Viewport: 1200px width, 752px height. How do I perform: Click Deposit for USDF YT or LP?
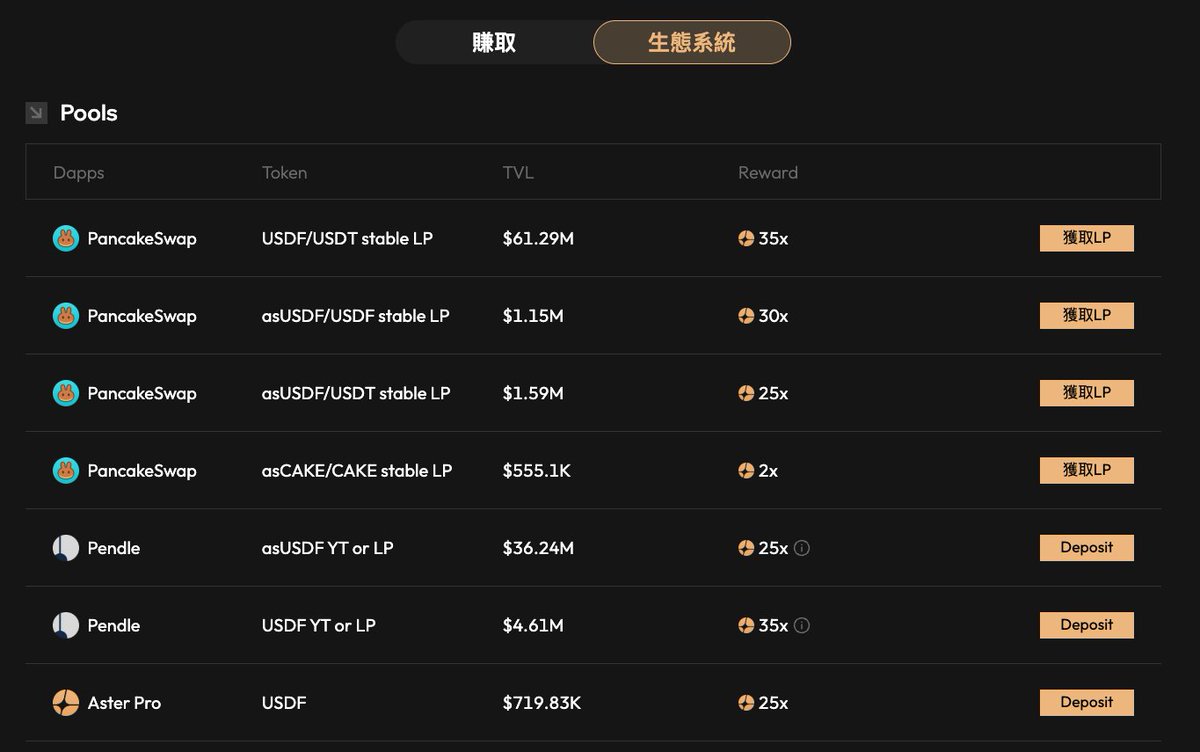pos(1087,625)
